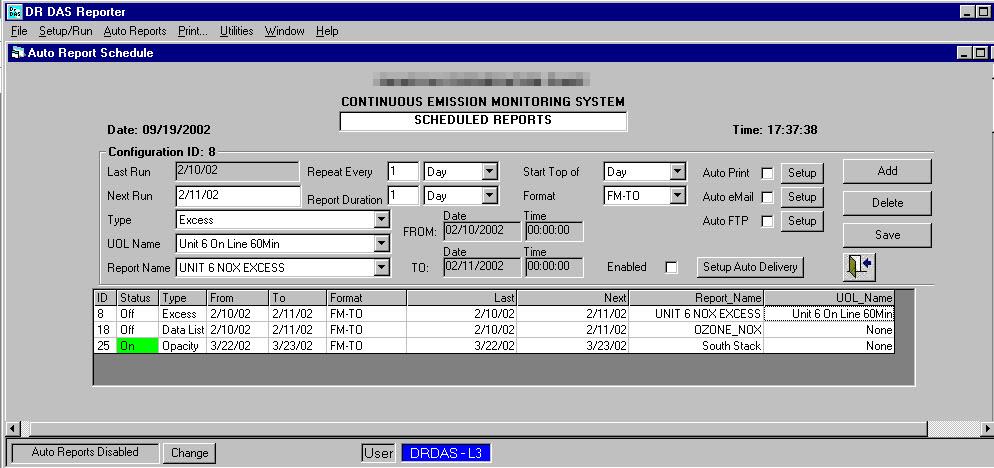This screenshot has height=468, width=994.
Task: Tick the Enabled checkbox
Action: pyautogui.click(x=672, y=267)
